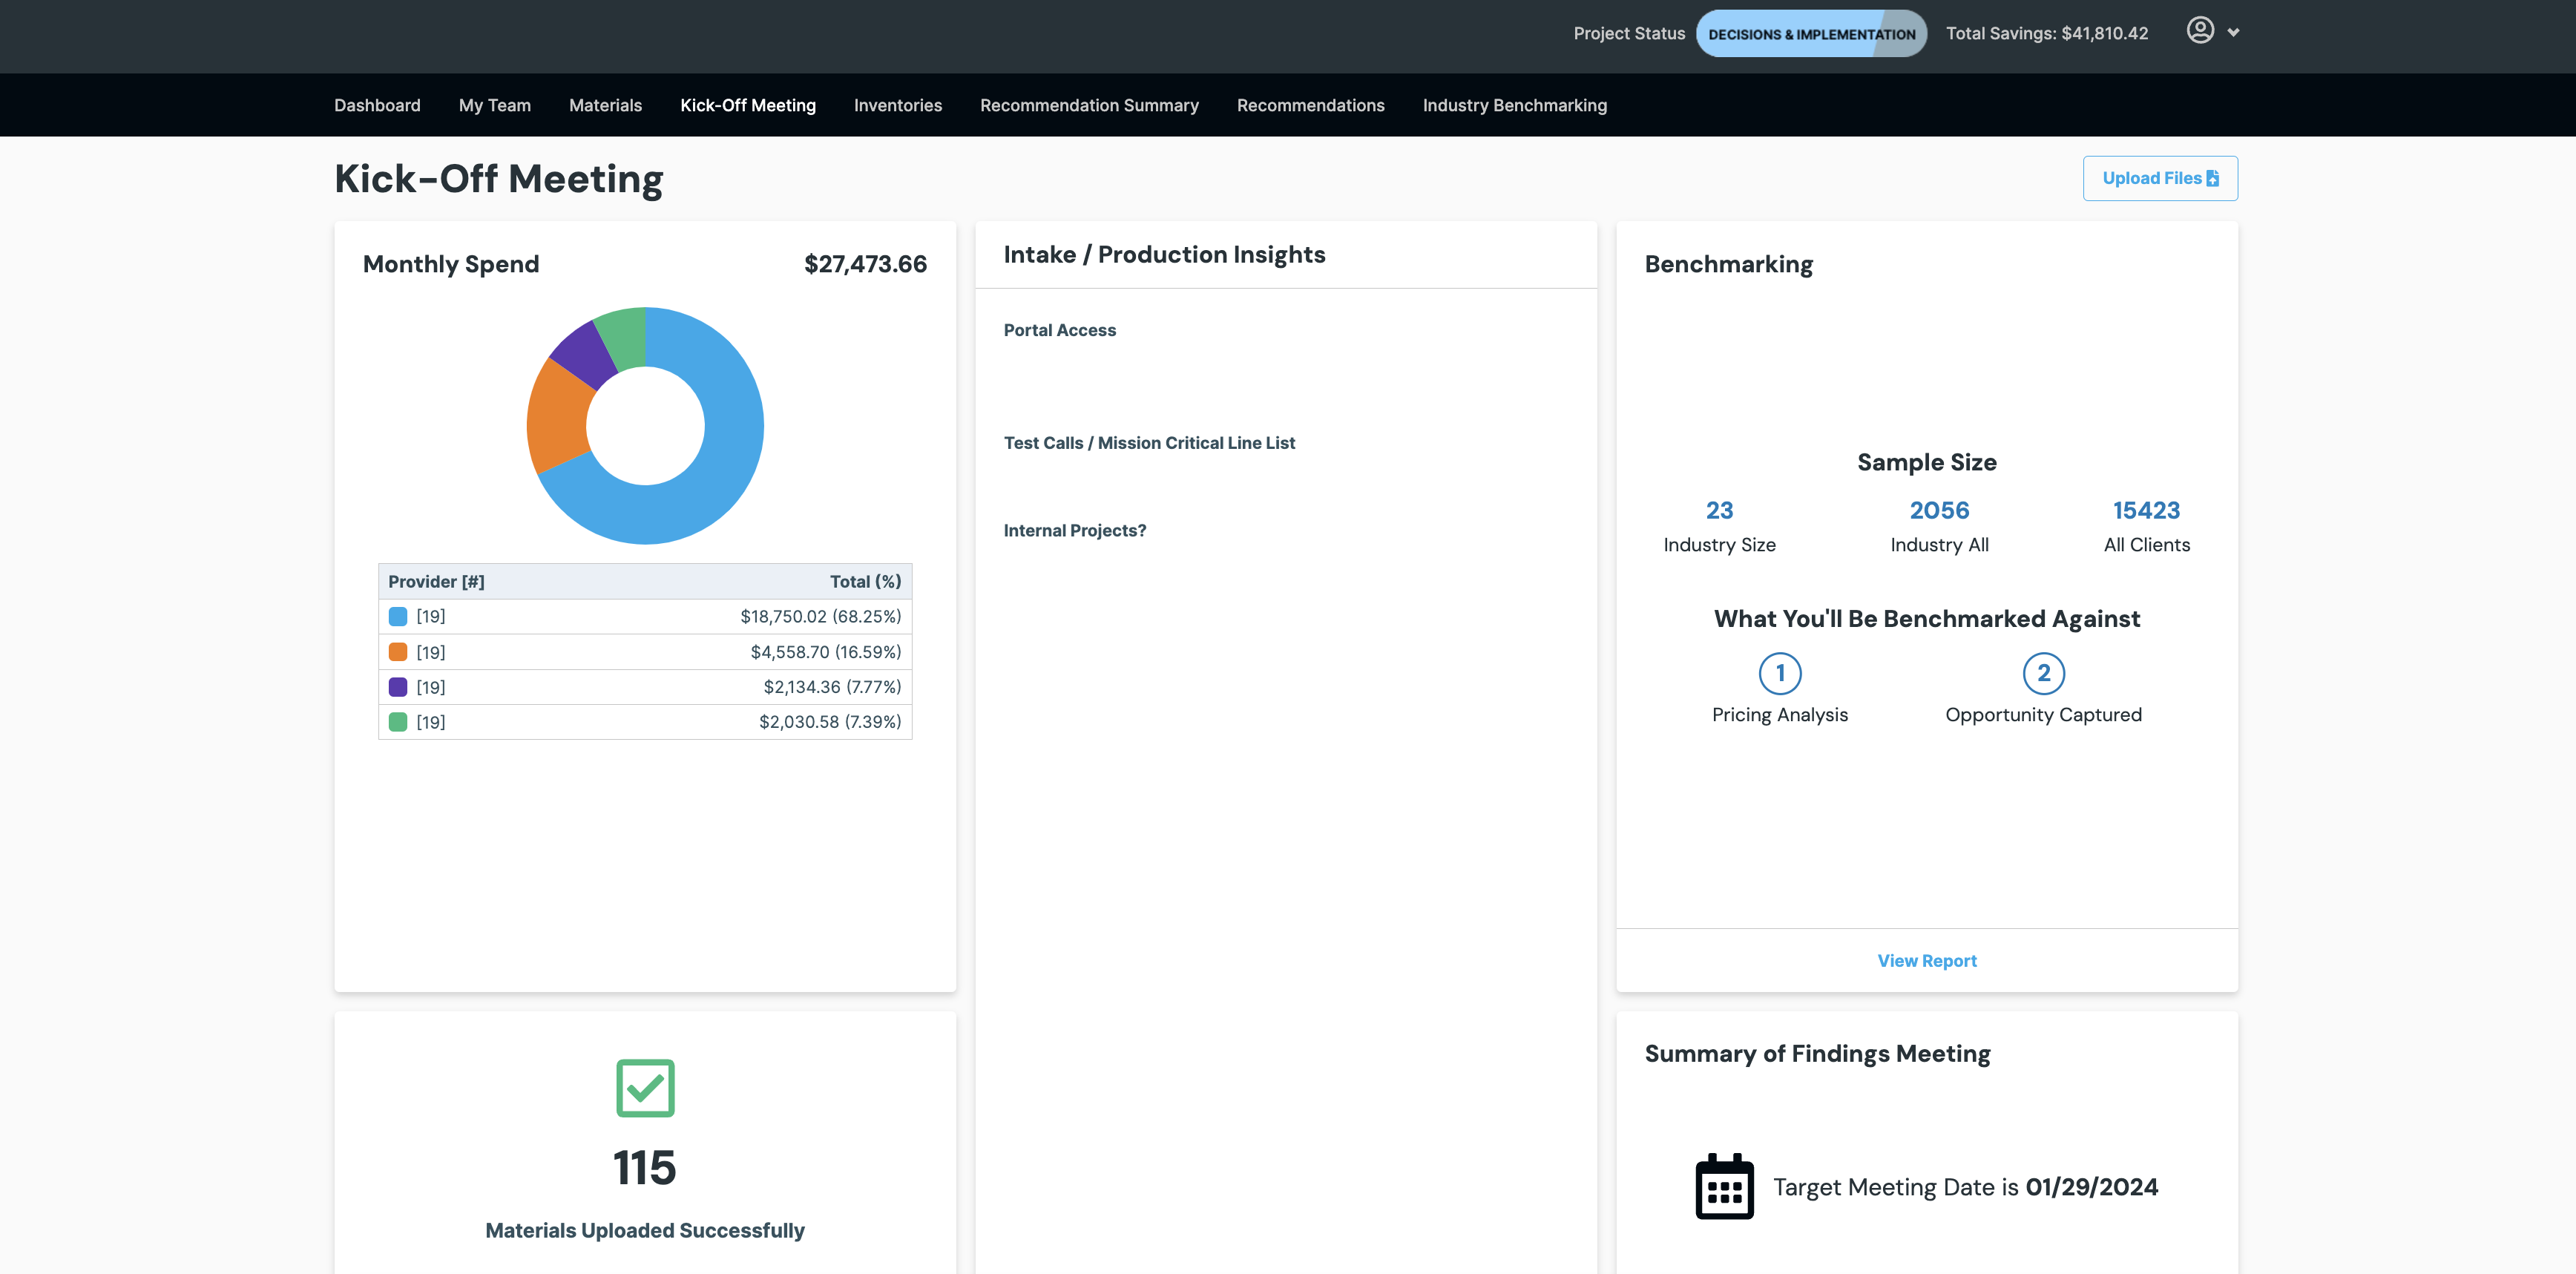Click the purple provider legend swatch

(x=398, y=687)
